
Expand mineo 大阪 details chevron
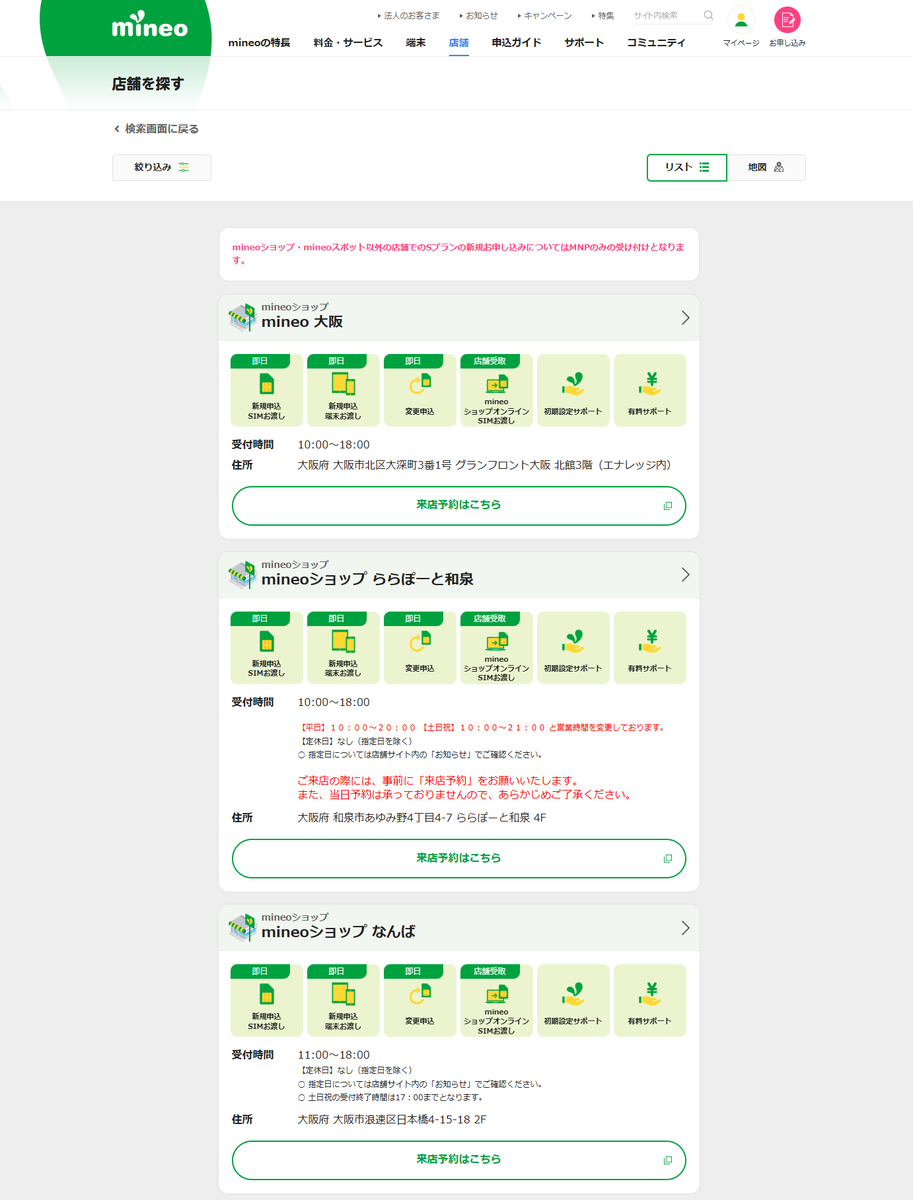point(685,318)
